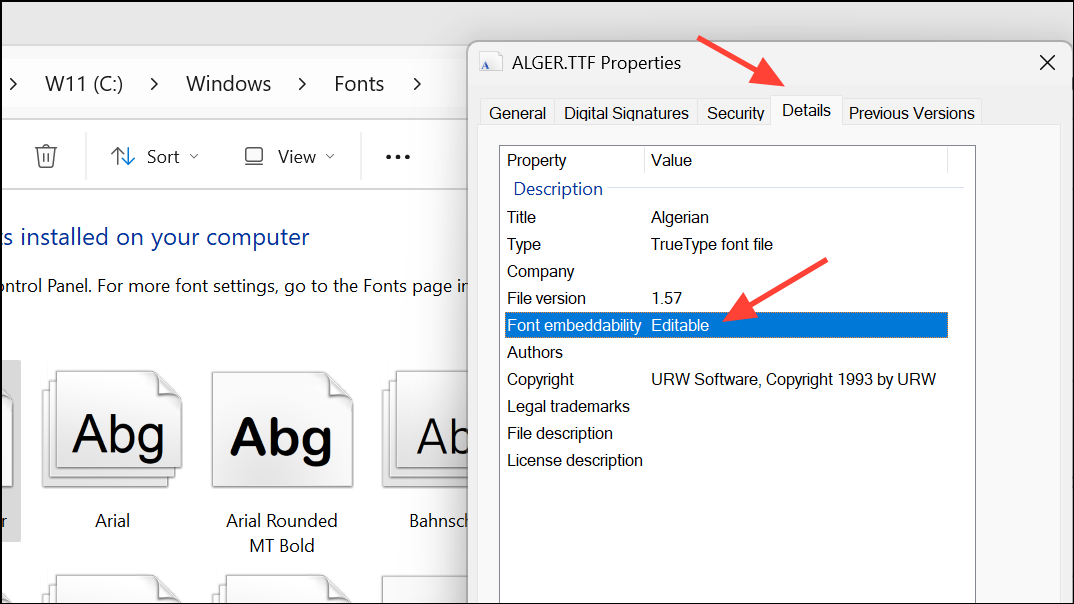This screenshot has width=1074, height=604.
Task: Click the breadcrumb chevron after Fonts
Action: (x=416, y=84)
